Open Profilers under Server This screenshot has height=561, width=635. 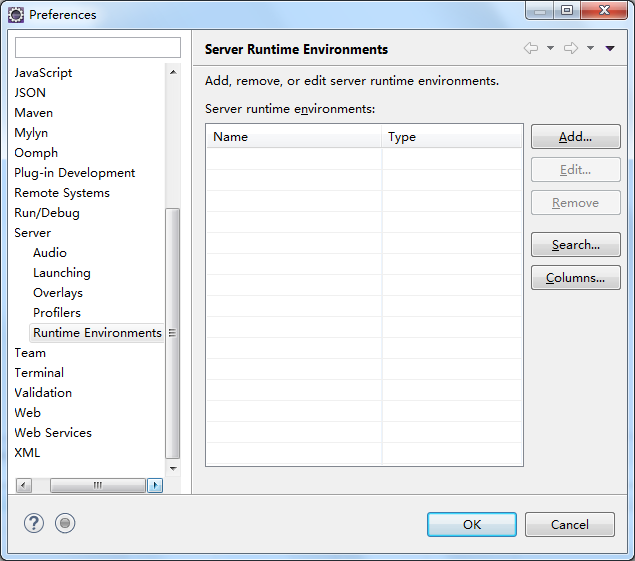coord(57,313)
